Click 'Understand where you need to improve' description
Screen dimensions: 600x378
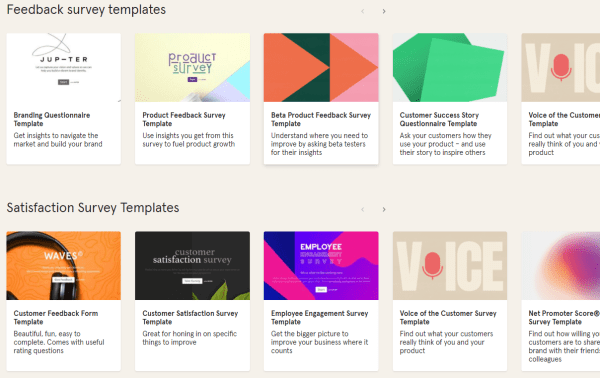(x=320, y=144)
